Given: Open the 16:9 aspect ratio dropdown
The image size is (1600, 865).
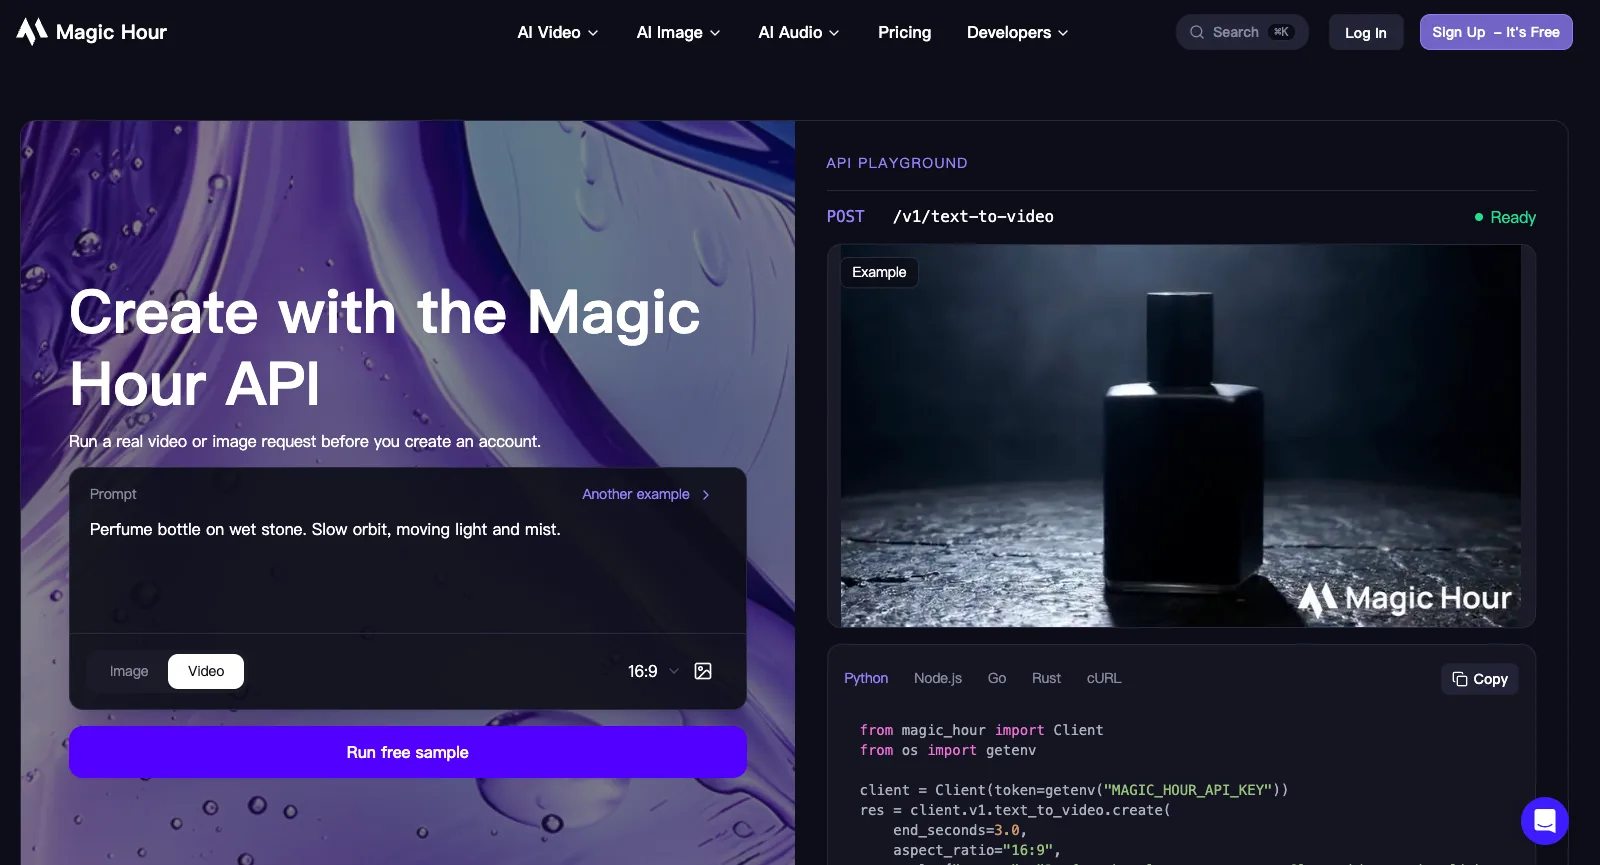Looking at the screenshot, I should (x=653, y=671).
